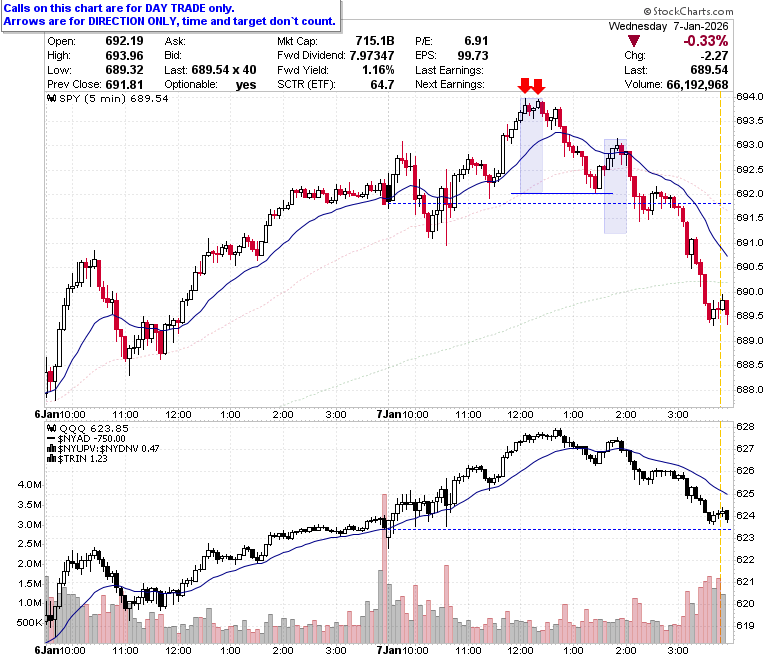The image size is (780, 659).
Task: Click the first red down arrow
Action: (x=524, y=86)
